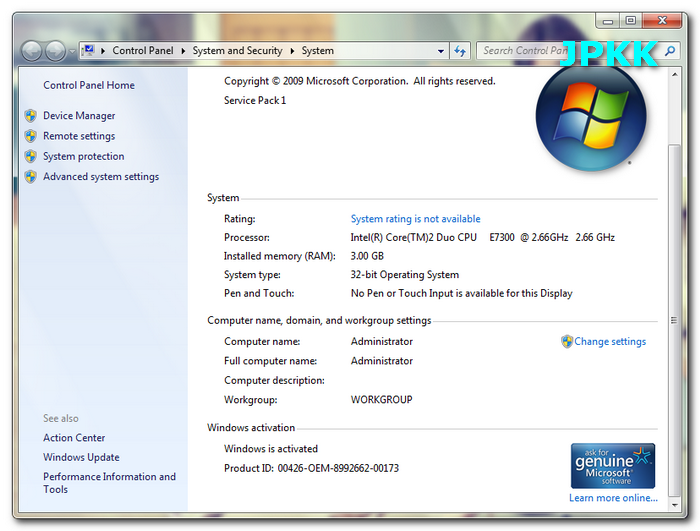
Task: Open Action Center link
Action: coord(74,438)
